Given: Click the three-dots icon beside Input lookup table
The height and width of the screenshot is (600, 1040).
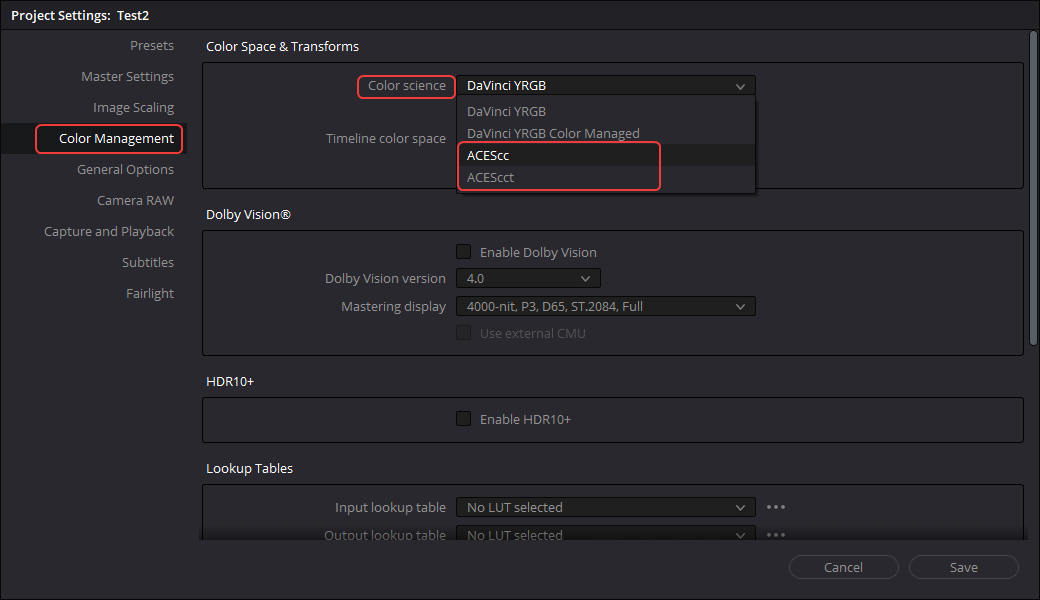Looking at the screenshot, I should click(776, 507).
